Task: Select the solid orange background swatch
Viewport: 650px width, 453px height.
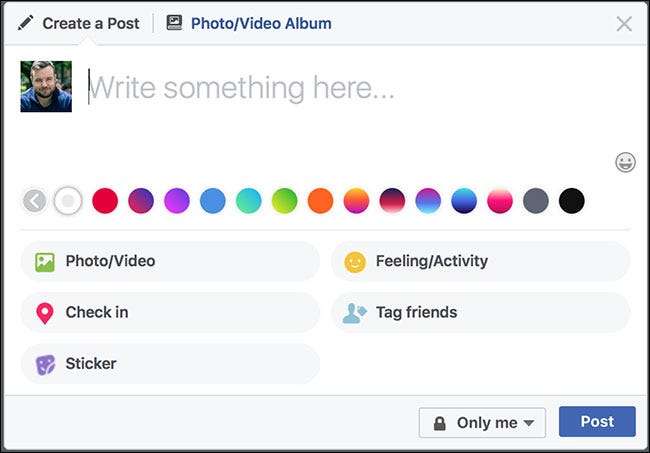Action: pos(320,201)
